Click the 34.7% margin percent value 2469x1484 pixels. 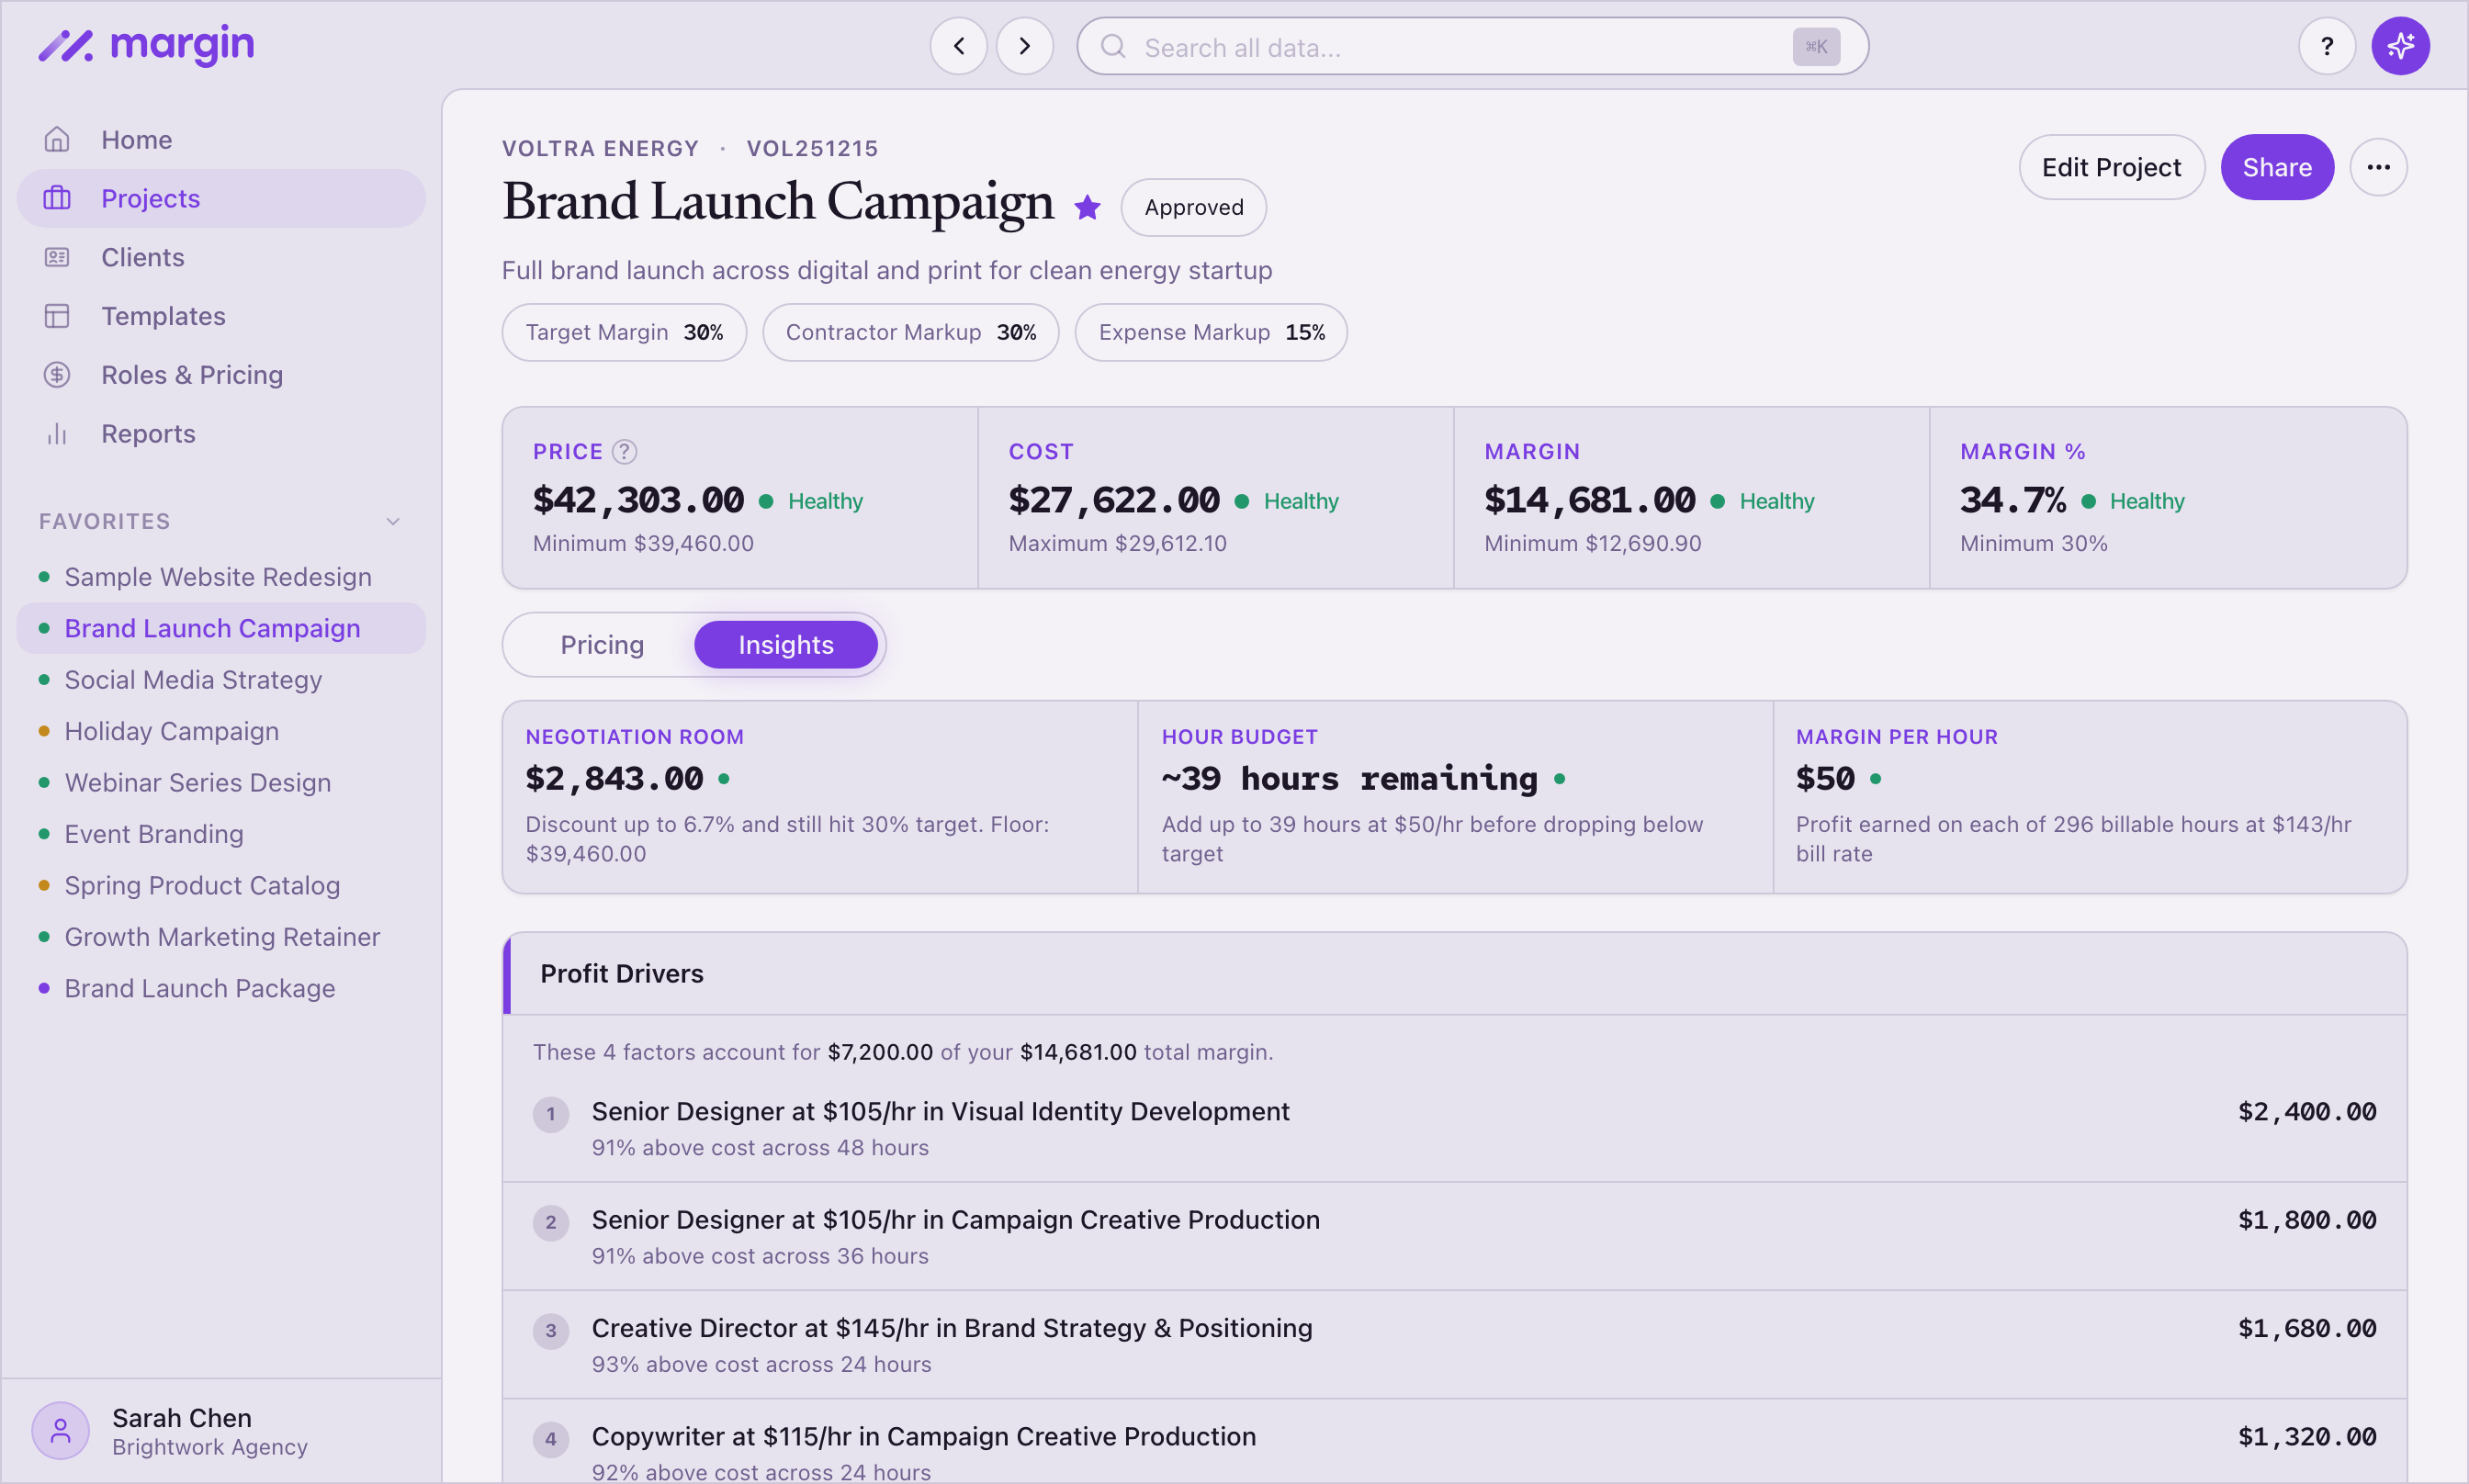2013,500
